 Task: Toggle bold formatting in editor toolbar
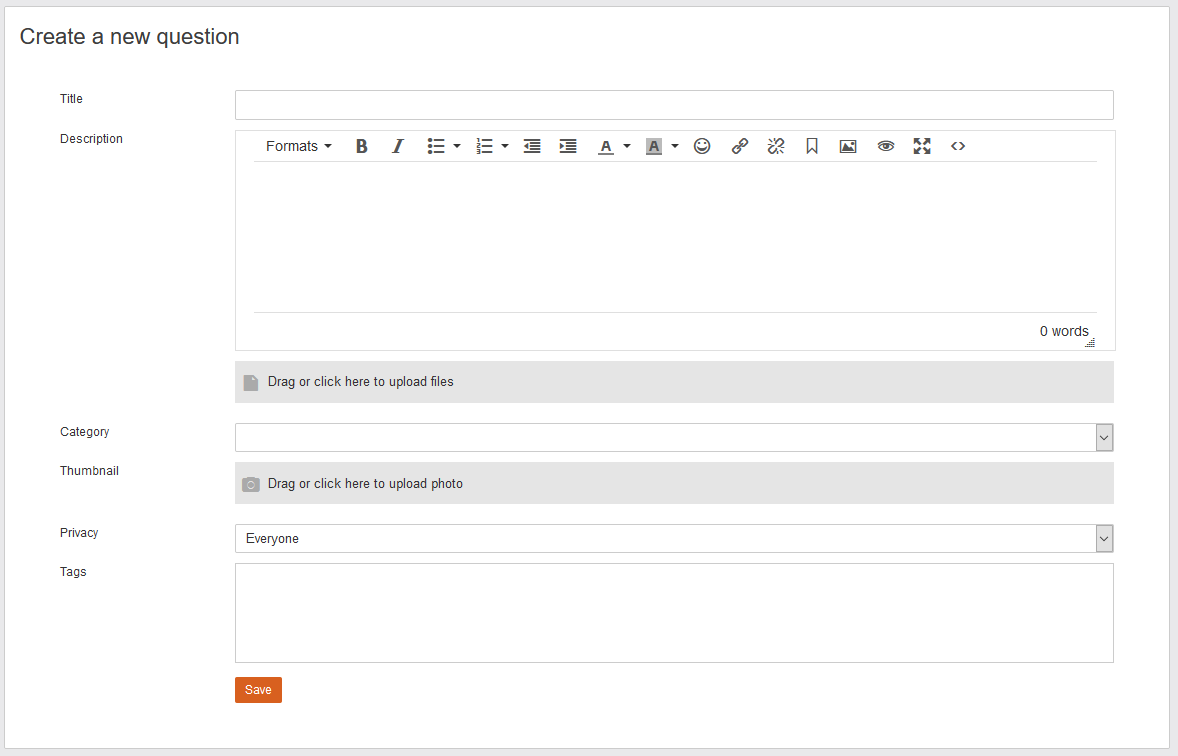point(362,146)
